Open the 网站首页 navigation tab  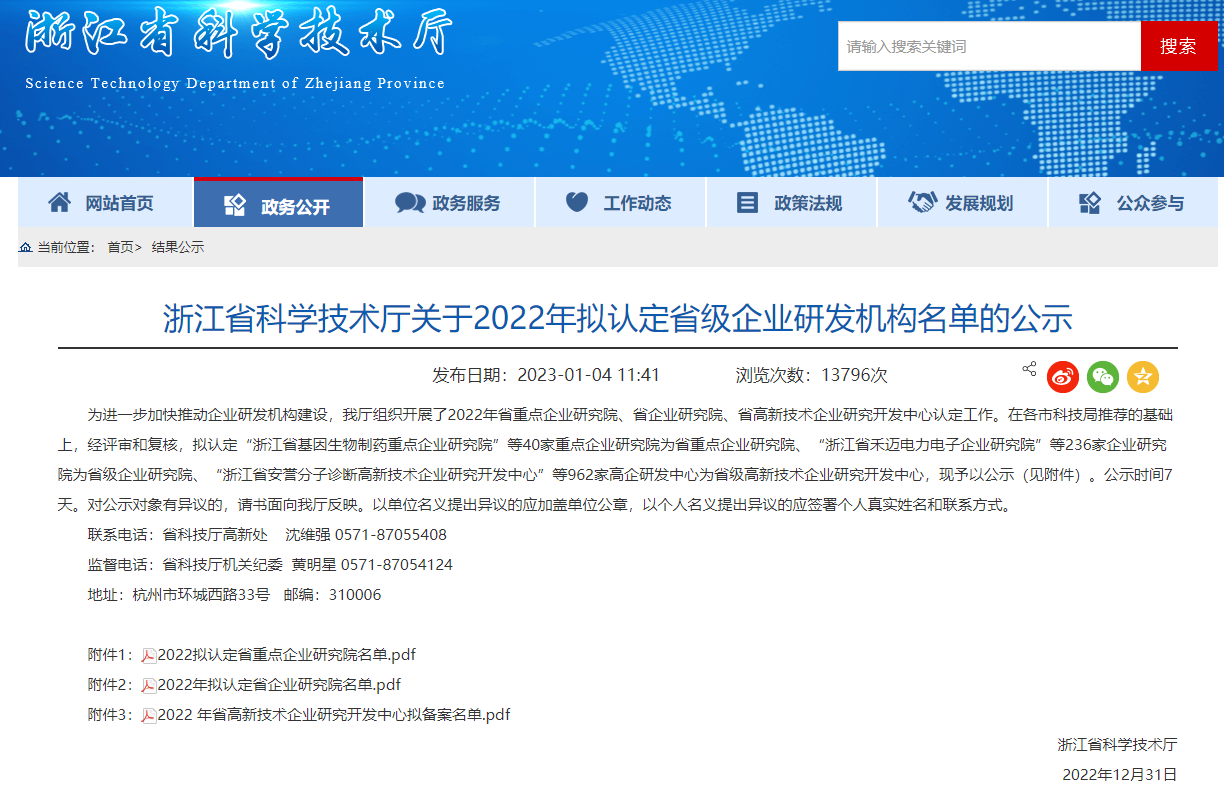point(104,203)
